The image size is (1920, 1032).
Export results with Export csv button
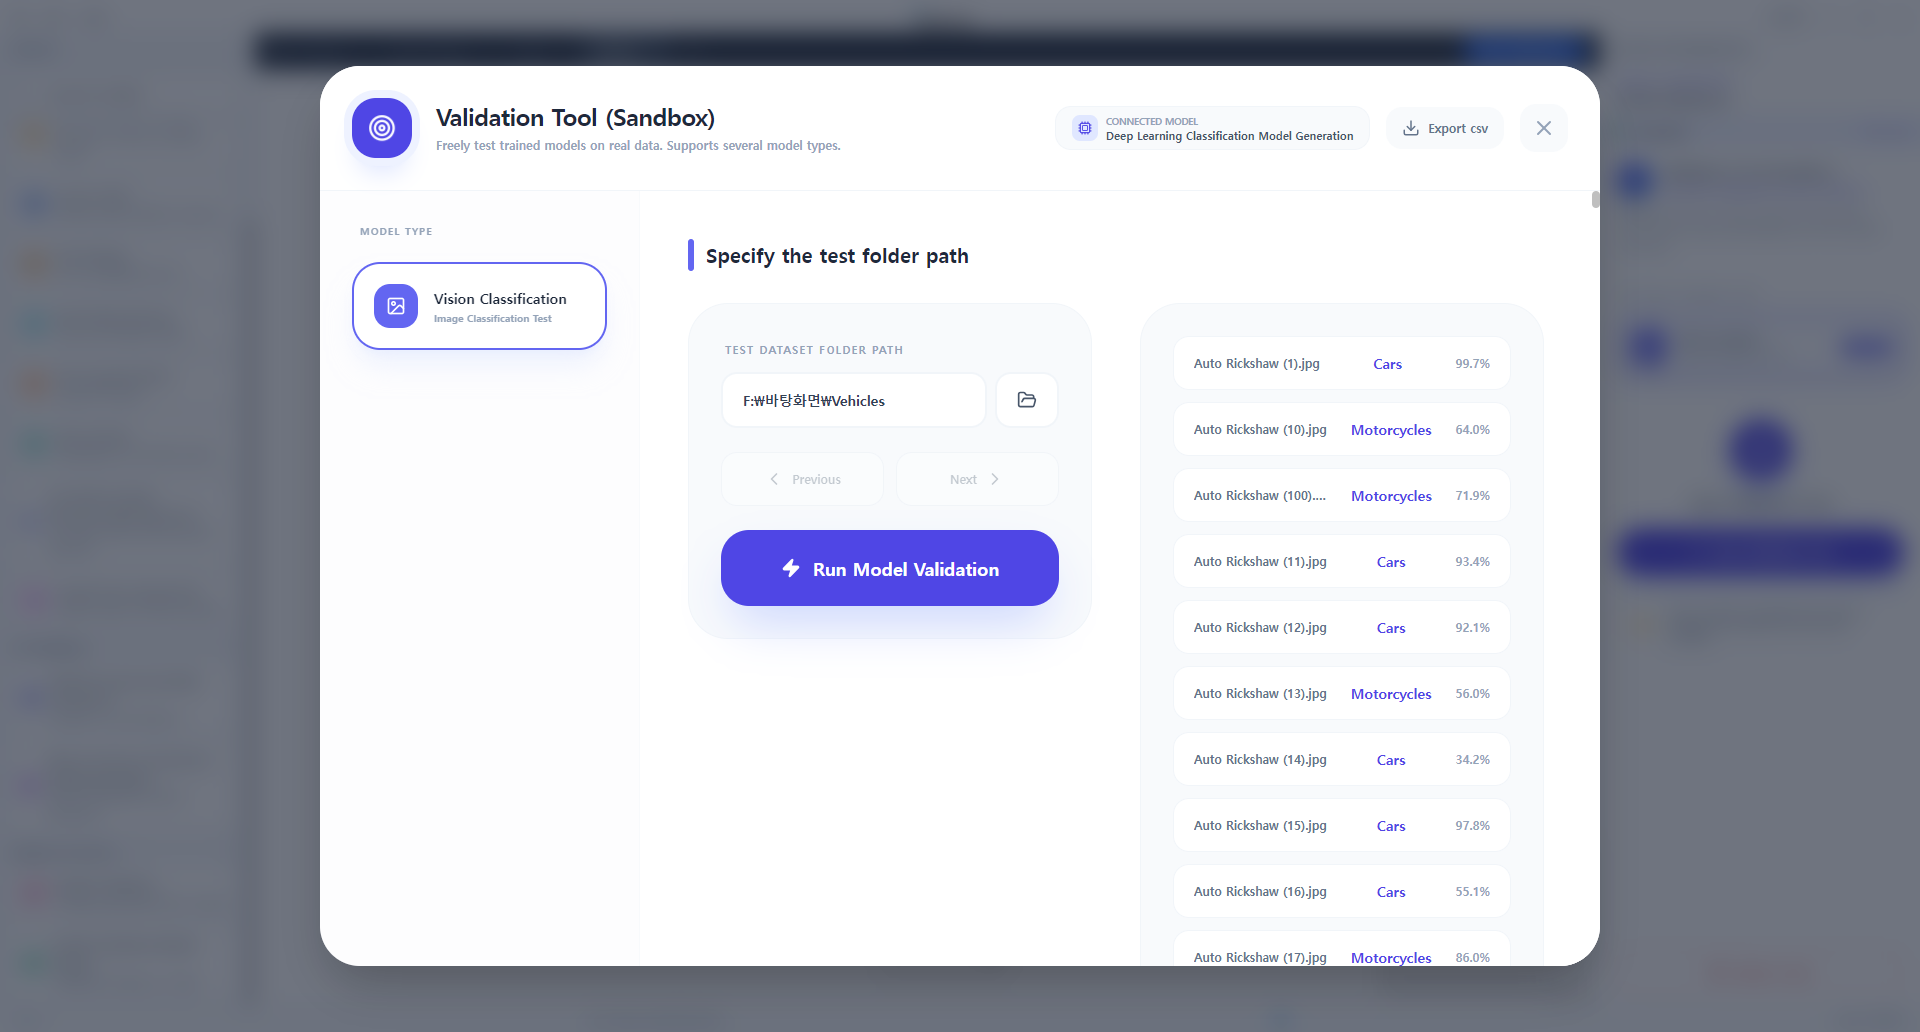1445,128
